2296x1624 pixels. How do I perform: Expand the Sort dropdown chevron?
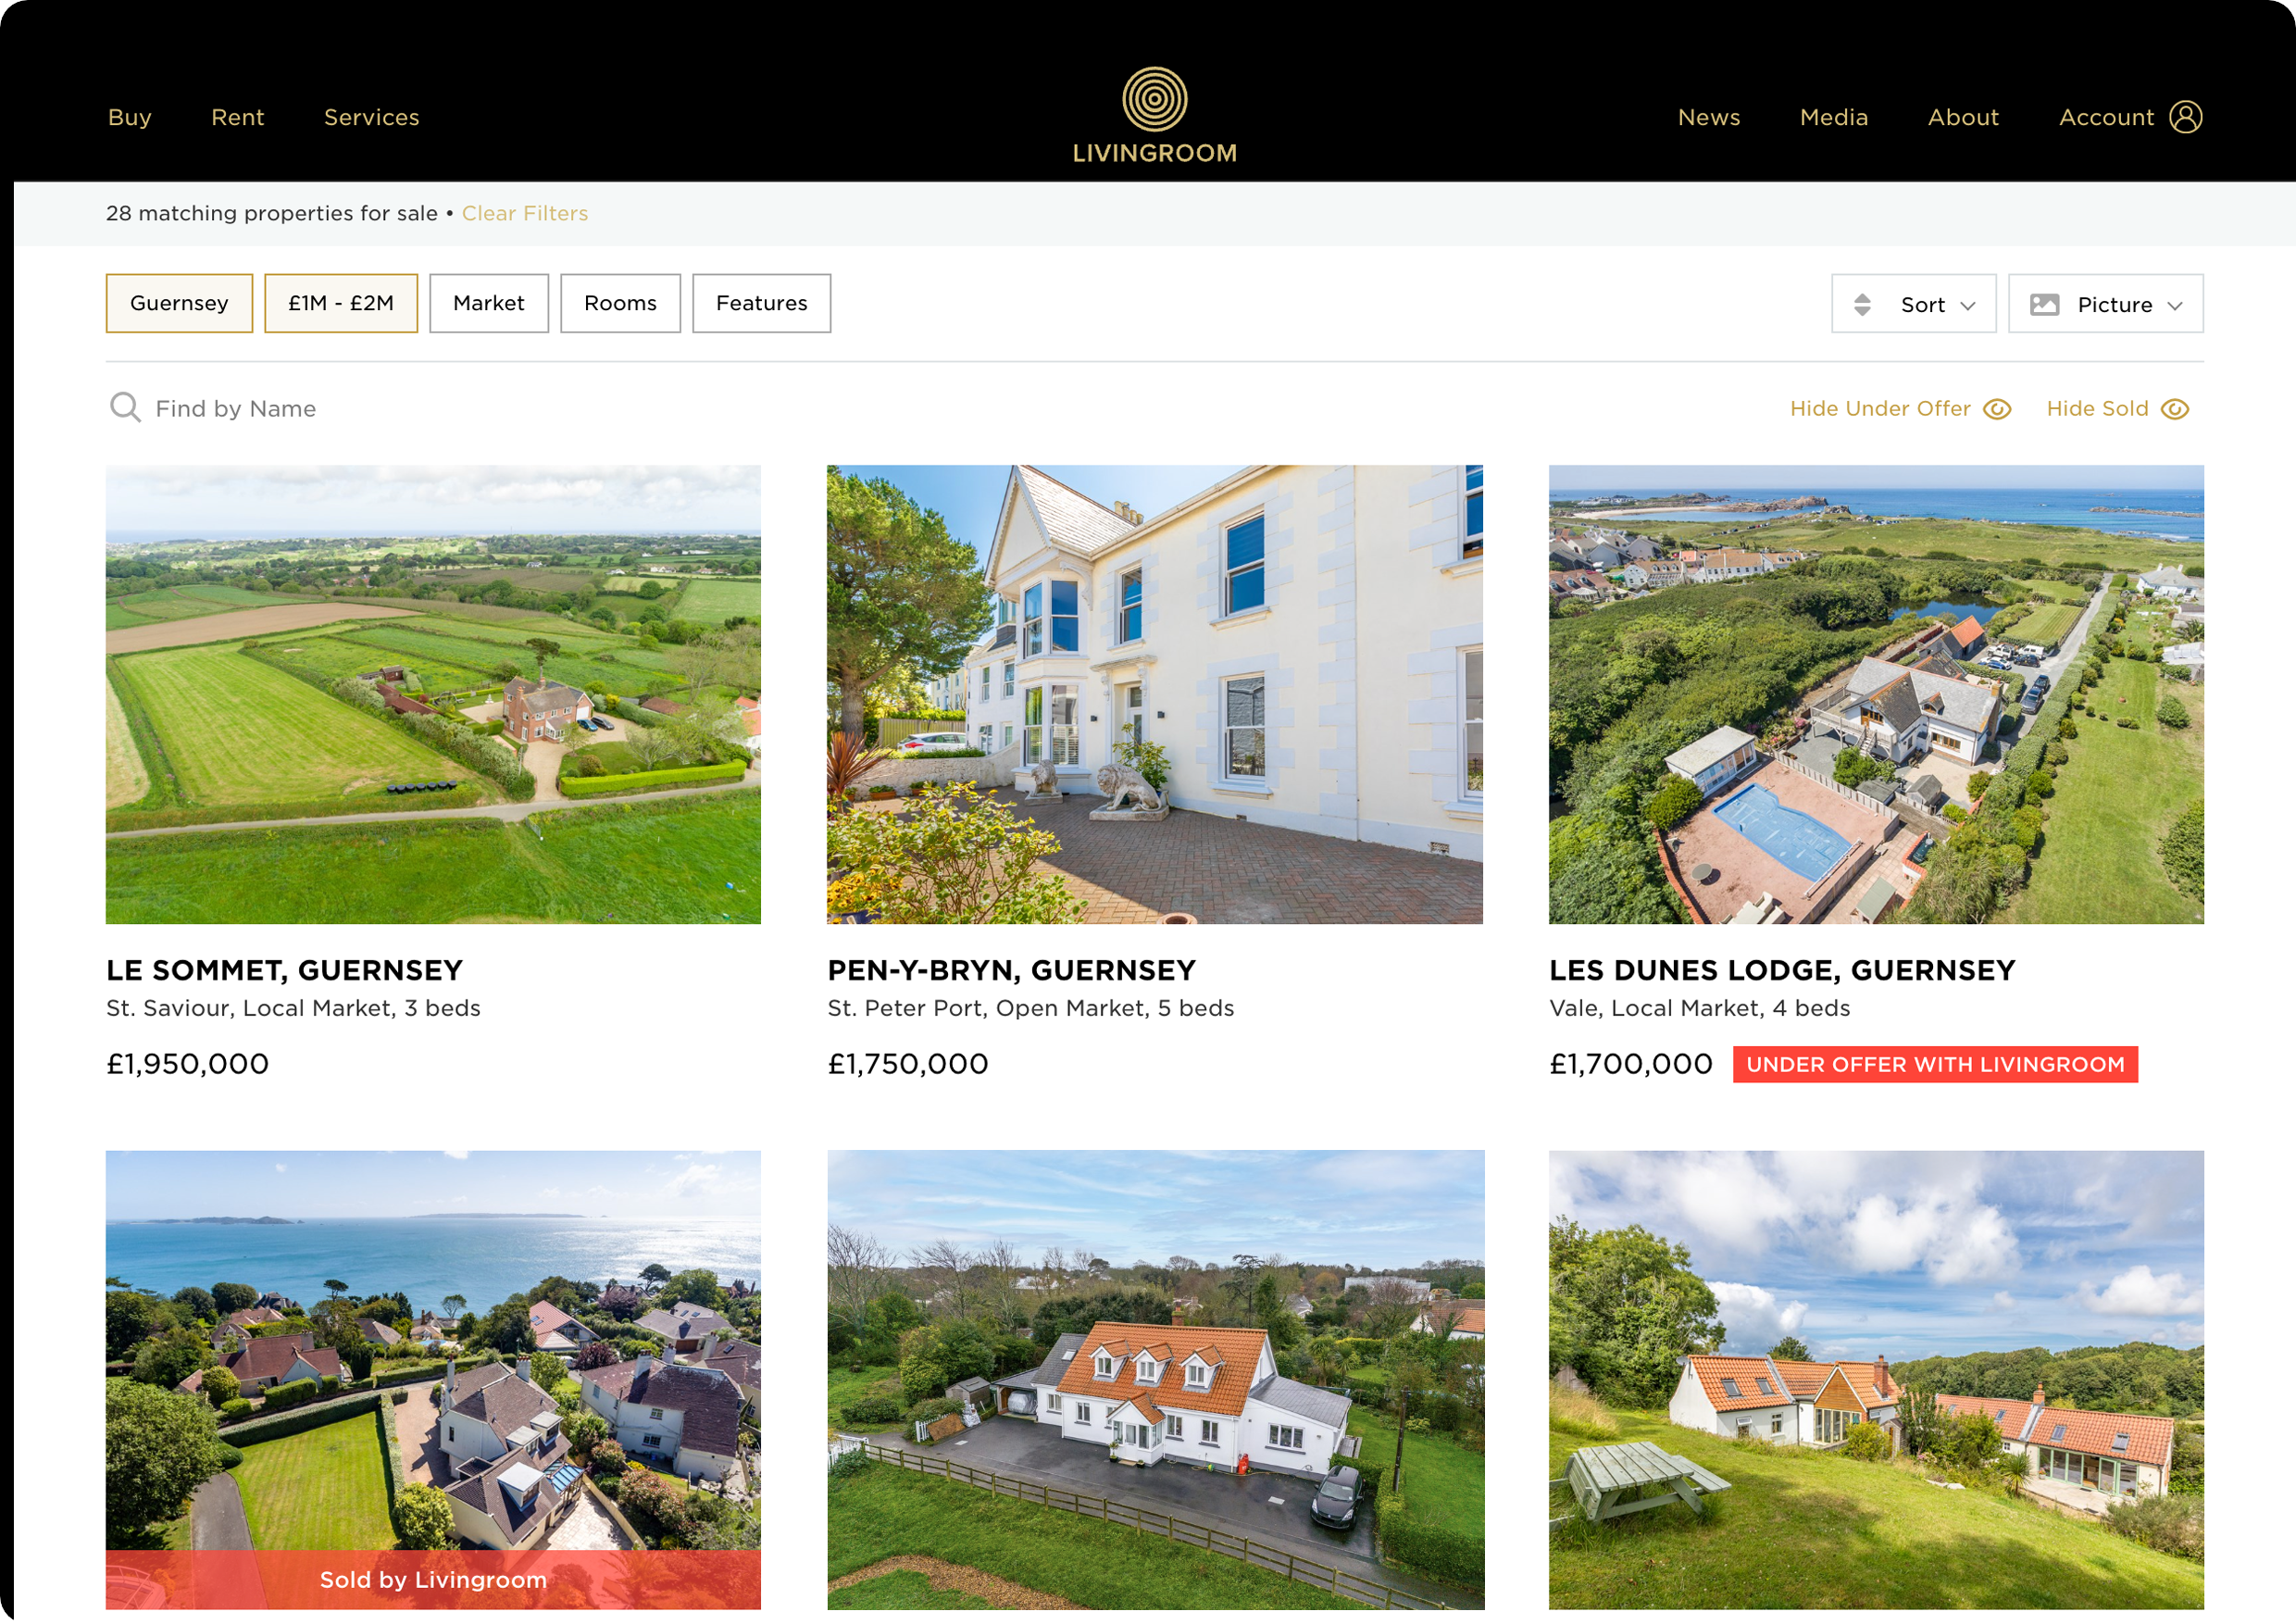point(1967,306)
